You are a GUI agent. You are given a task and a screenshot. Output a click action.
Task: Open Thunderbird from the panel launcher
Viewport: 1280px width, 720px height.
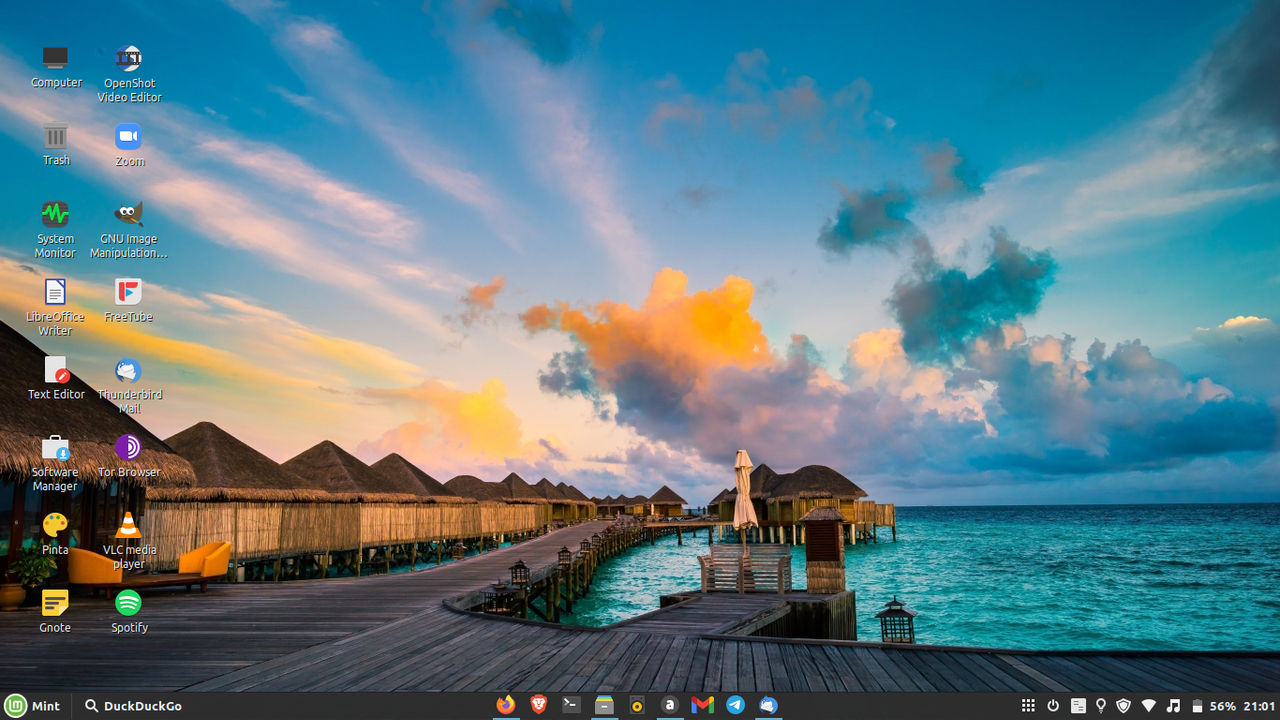coord(768,705)
